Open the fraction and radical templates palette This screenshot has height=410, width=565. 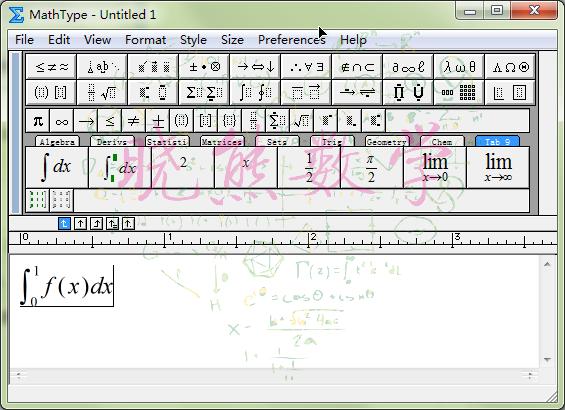point(102,92)
